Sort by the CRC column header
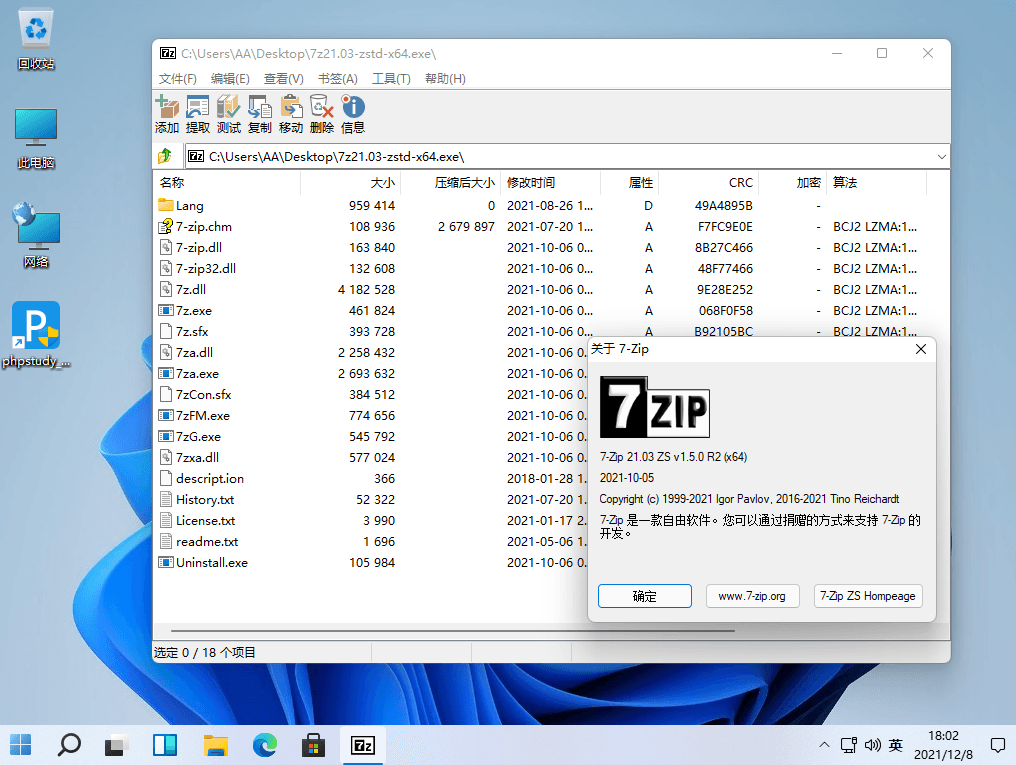The width and height of the screenshot is (1016, 765). (x=708, y=183)
